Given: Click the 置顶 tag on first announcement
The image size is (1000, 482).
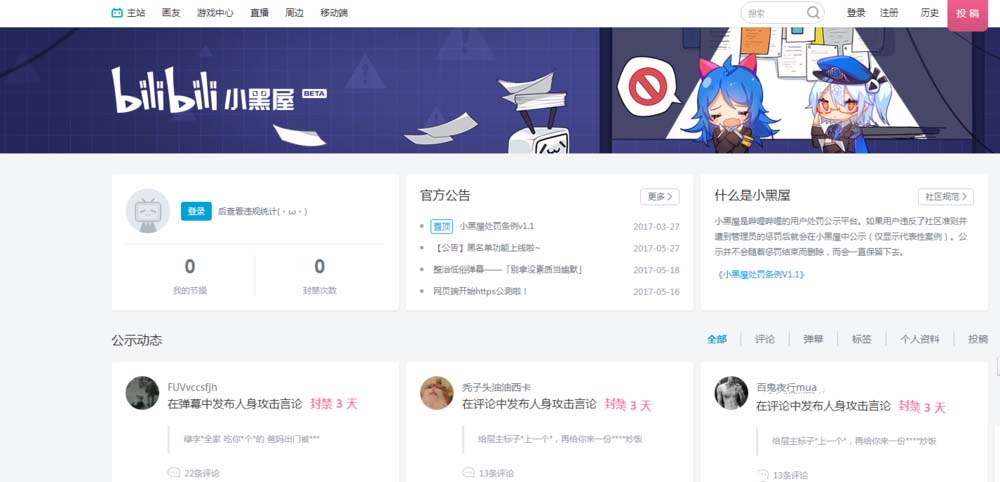Looking at the screenshot, I should tap(441, 226).
